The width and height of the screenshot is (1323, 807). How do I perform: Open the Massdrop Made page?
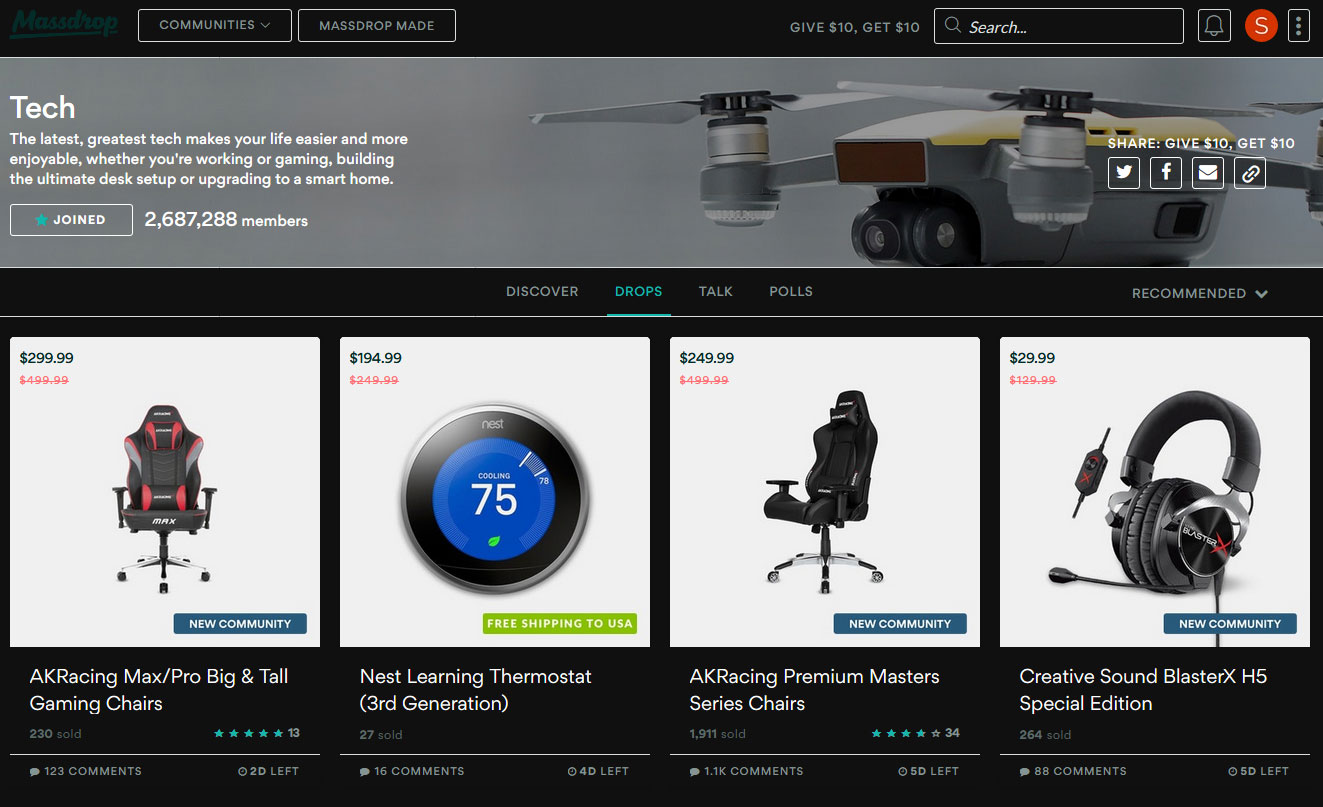(377, 26)
